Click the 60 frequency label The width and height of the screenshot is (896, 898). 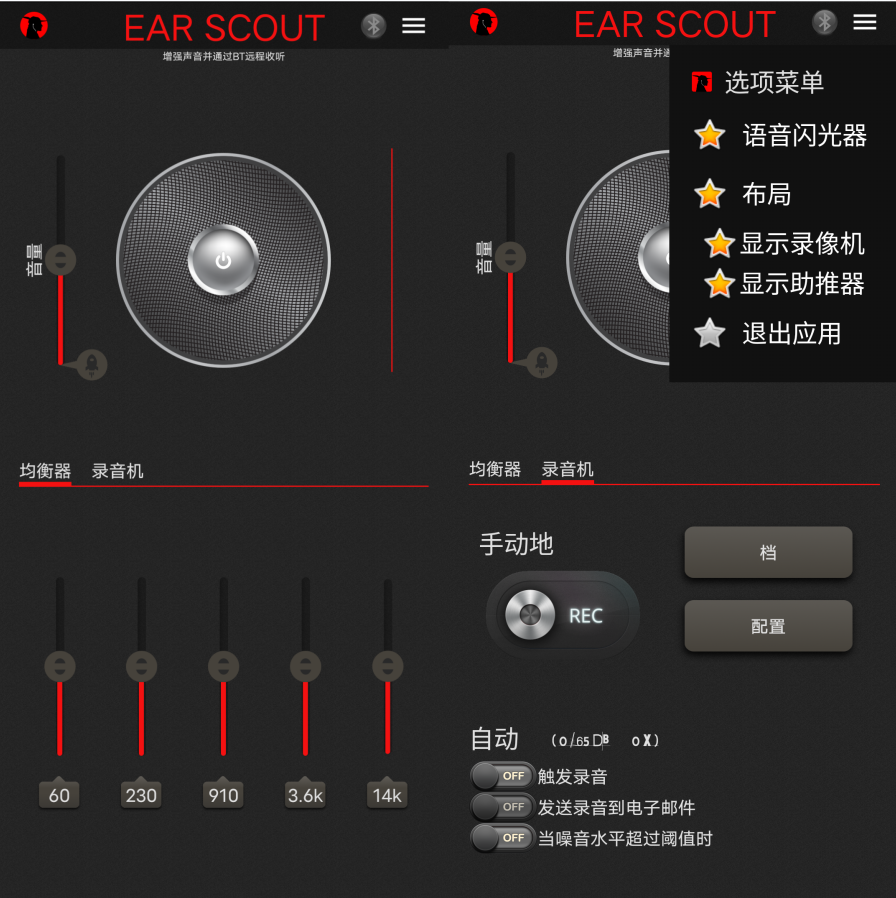[59, 794]
